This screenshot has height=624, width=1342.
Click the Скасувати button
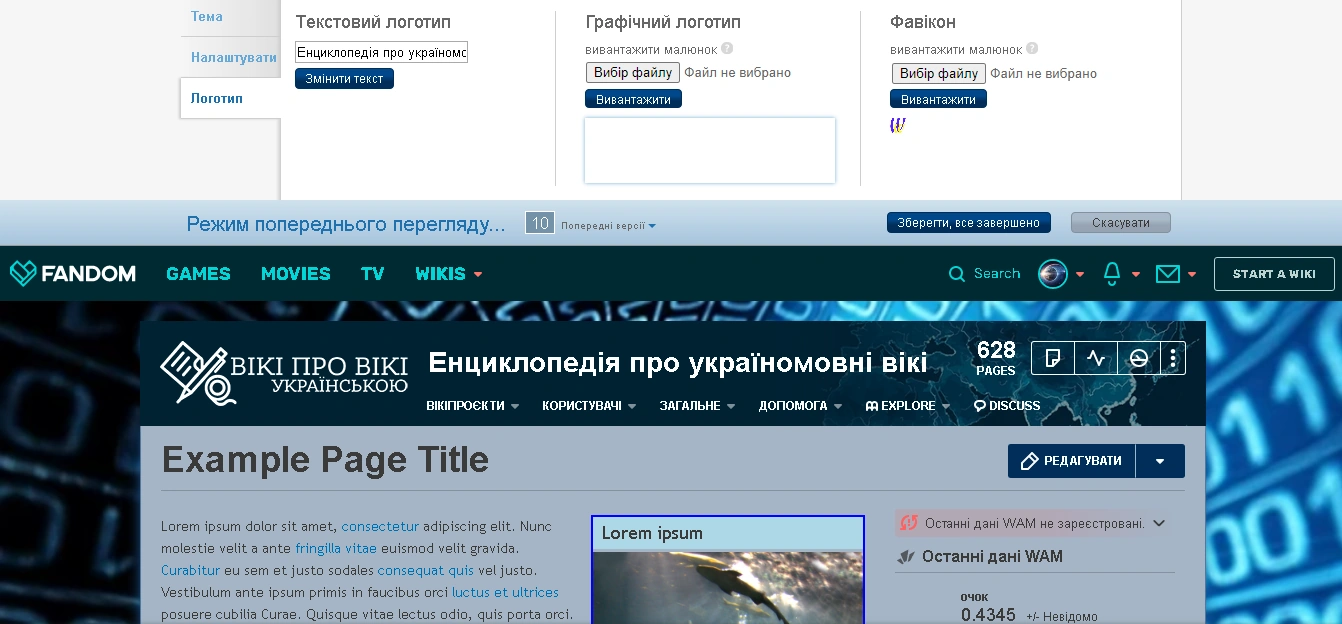pos(1121,222)
